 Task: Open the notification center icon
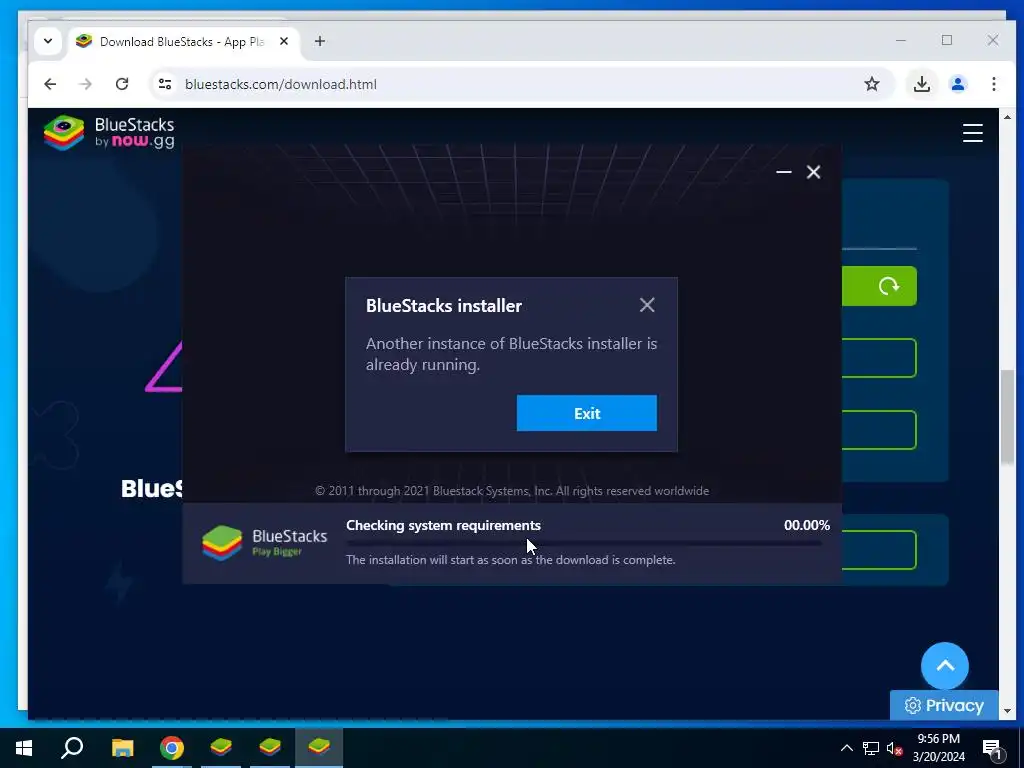coord(991,749)
